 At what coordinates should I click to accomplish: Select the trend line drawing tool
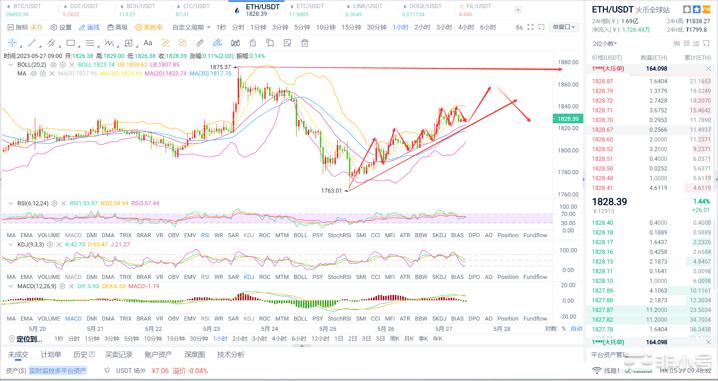click(x=32, y=43)
